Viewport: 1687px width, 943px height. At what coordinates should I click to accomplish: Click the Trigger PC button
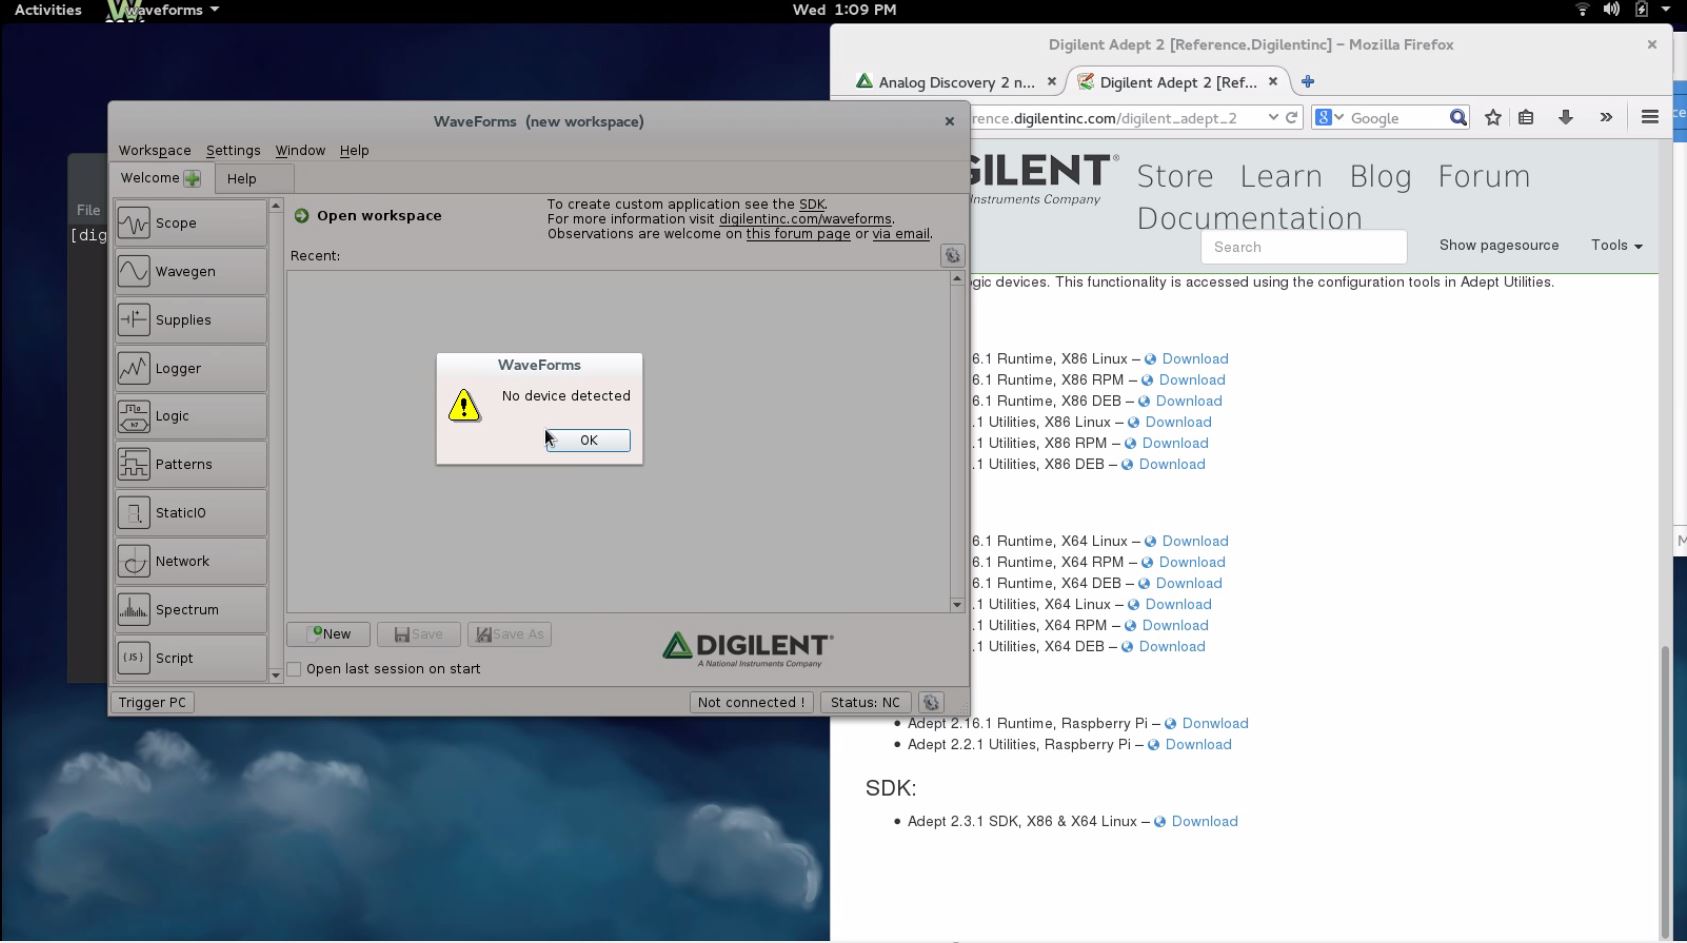pyautogui.click(x=152, y=702)
